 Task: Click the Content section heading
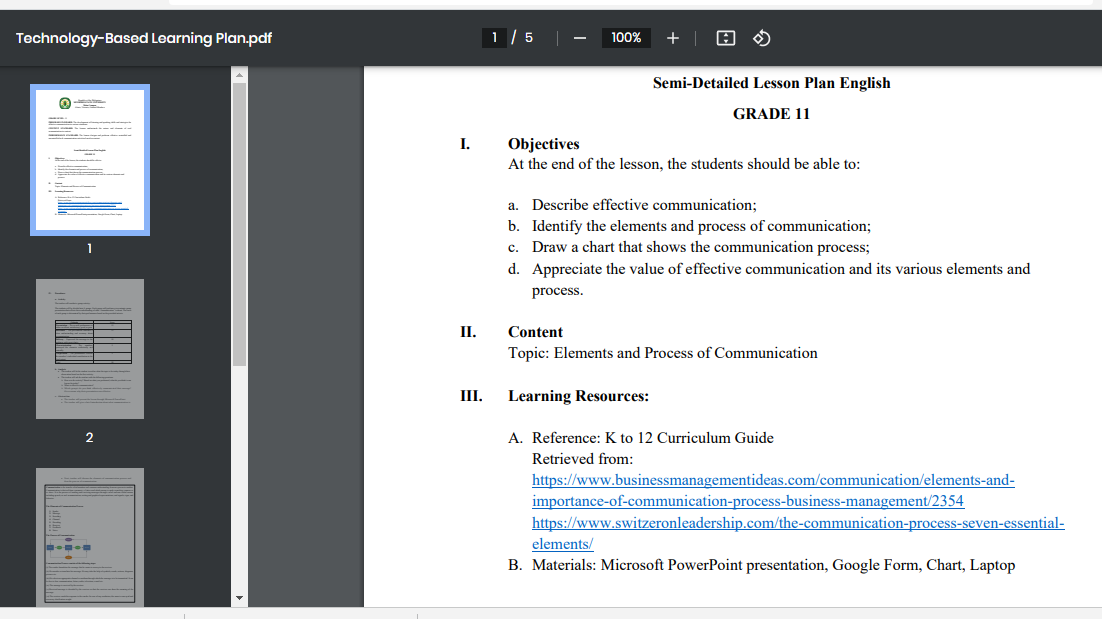click(535, 332)
